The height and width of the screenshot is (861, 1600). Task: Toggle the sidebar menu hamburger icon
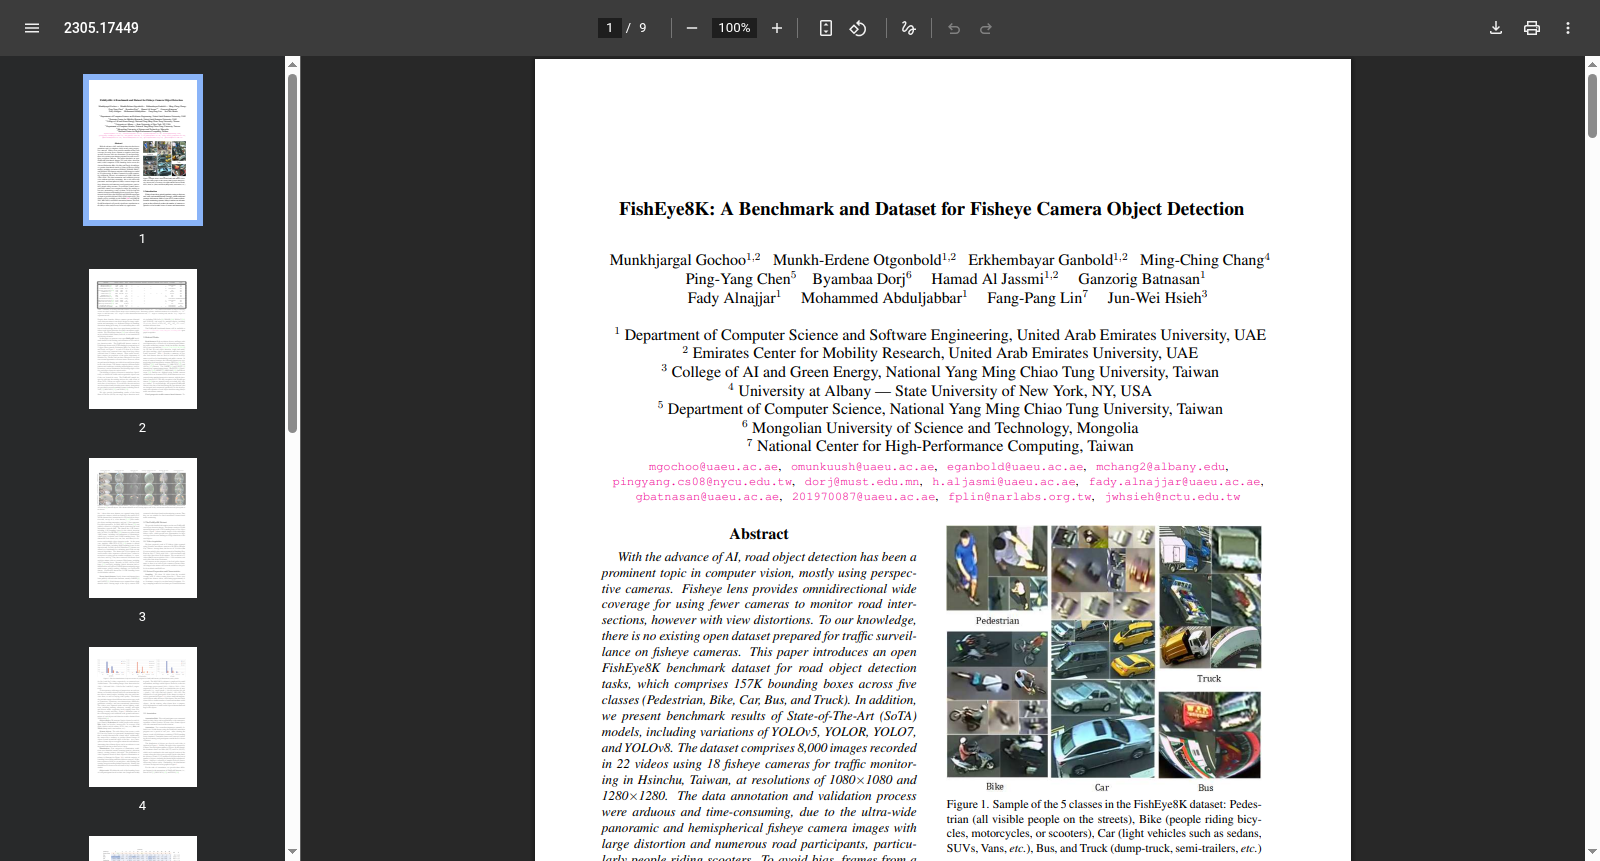coord(32,28)
